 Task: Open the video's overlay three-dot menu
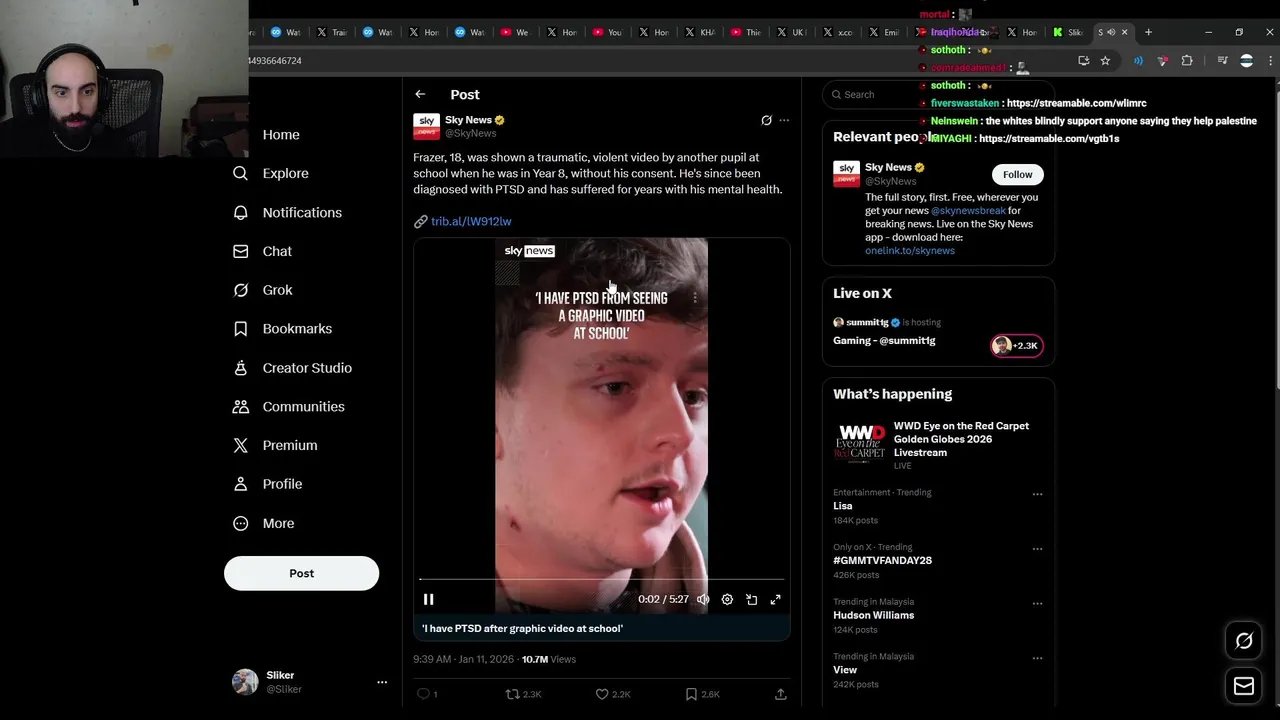pyautogui.click(x=695, y=297)
